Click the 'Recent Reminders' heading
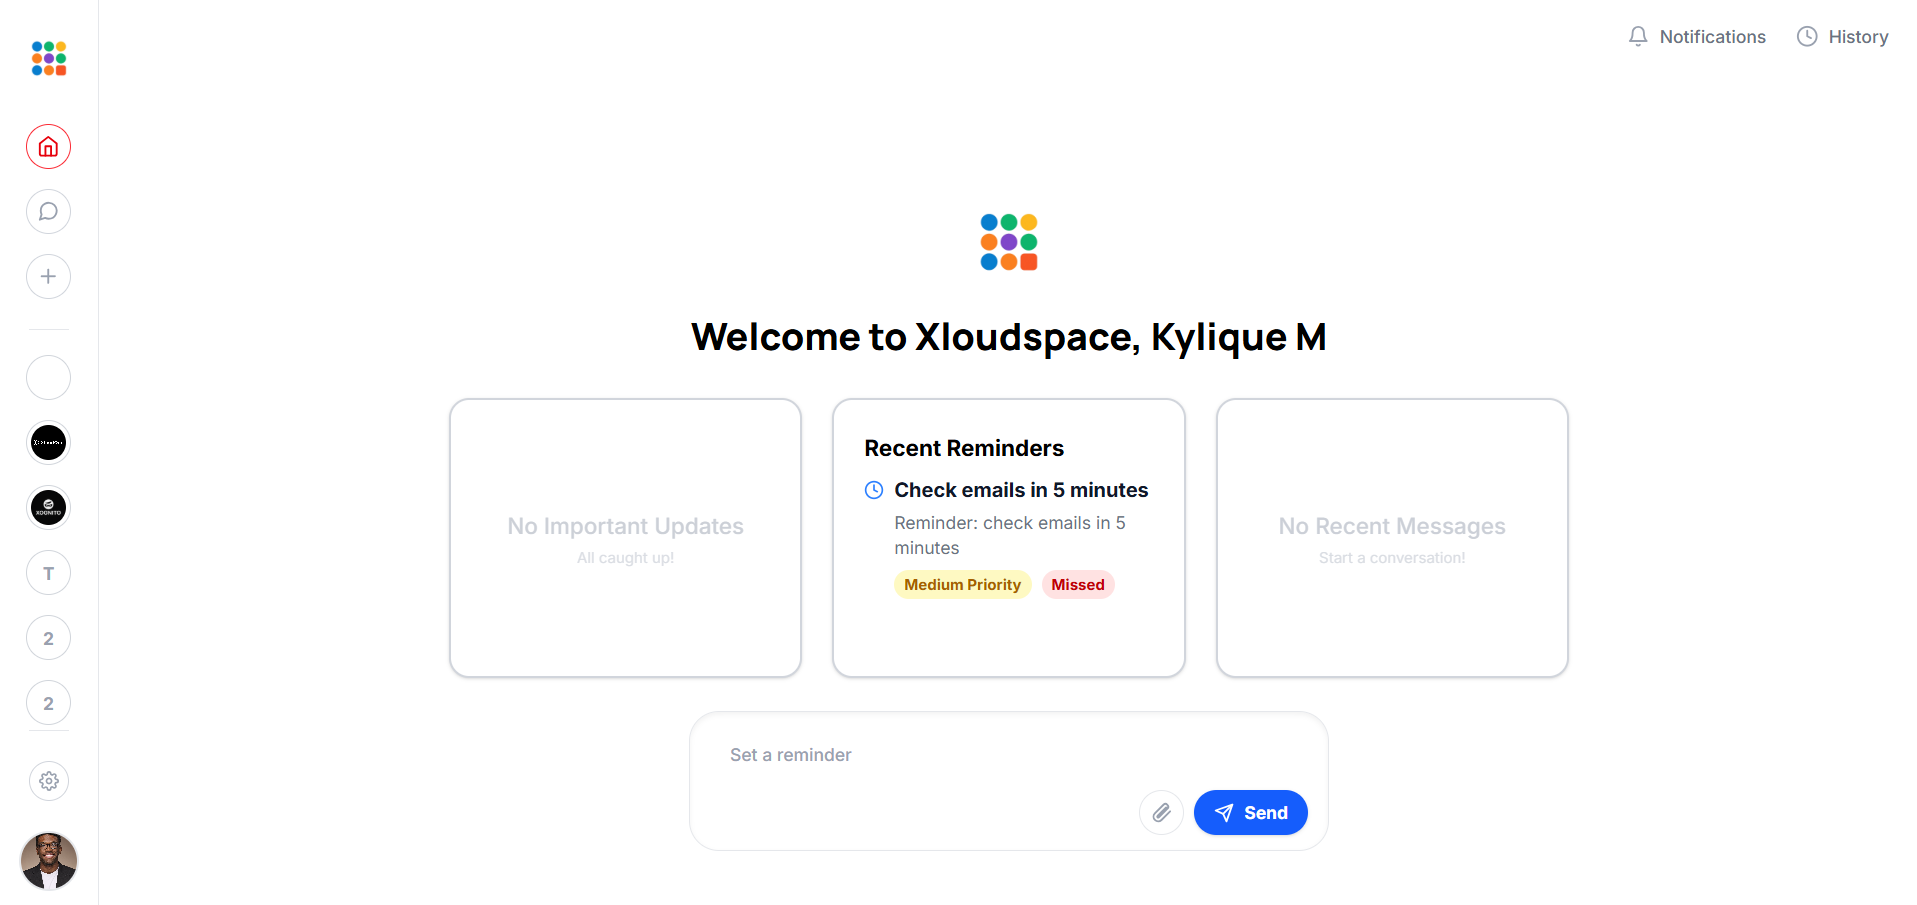The width and height of the screenshot is (1917, 905). click(964, 448)
